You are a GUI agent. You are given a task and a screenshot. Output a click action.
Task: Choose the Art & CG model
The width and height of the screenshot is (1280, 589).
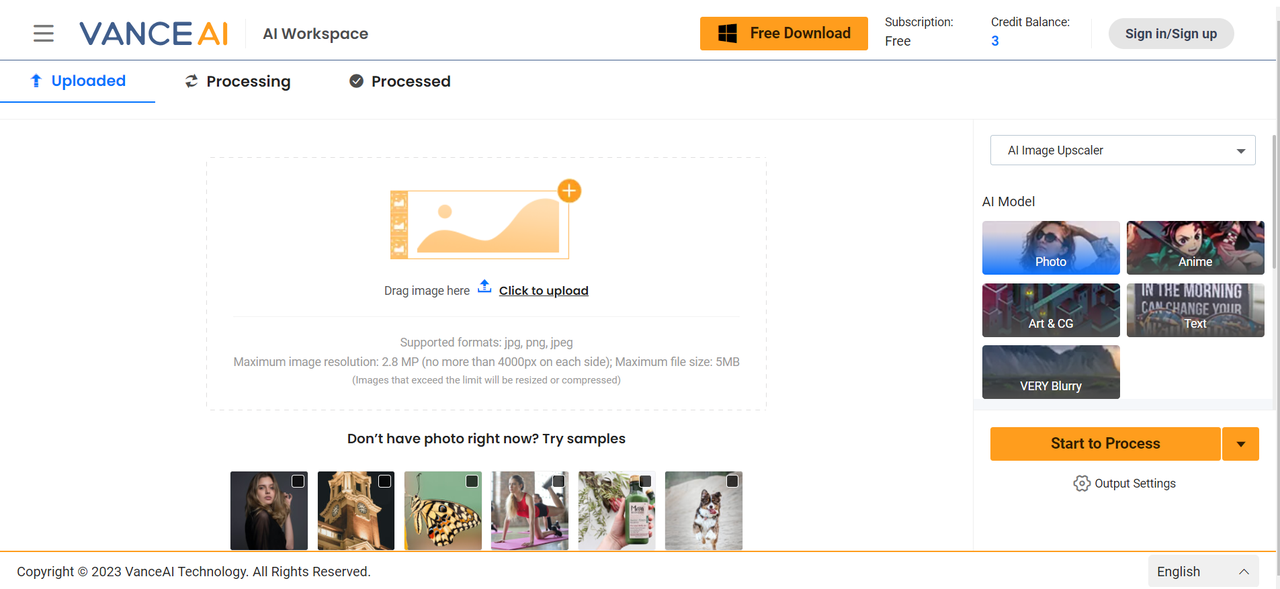[1050, 310]
